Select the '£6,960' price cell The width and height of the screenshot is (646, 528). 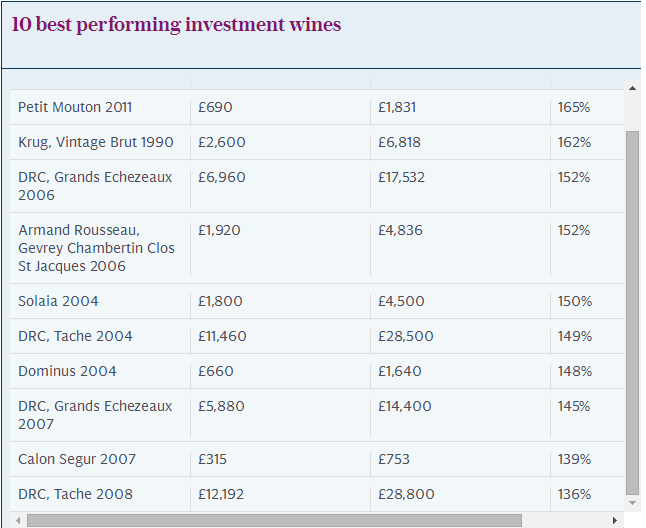click(x=280, y=186)
